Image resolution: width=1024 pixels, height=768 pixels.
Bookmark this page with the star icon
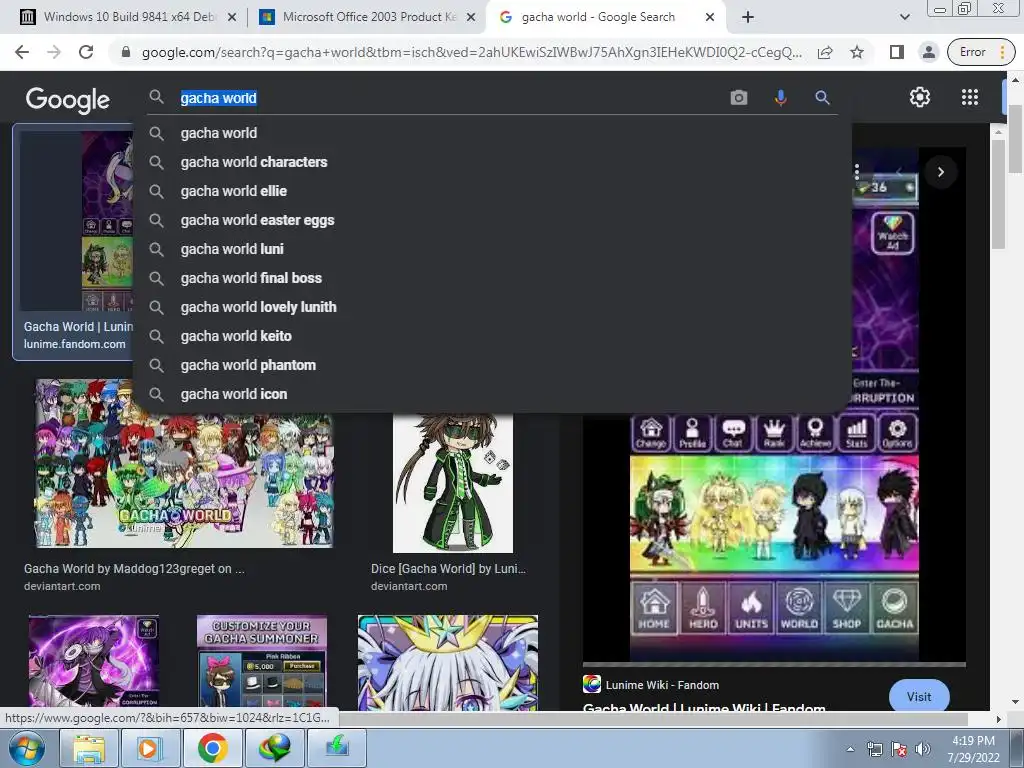coord(857,52)
